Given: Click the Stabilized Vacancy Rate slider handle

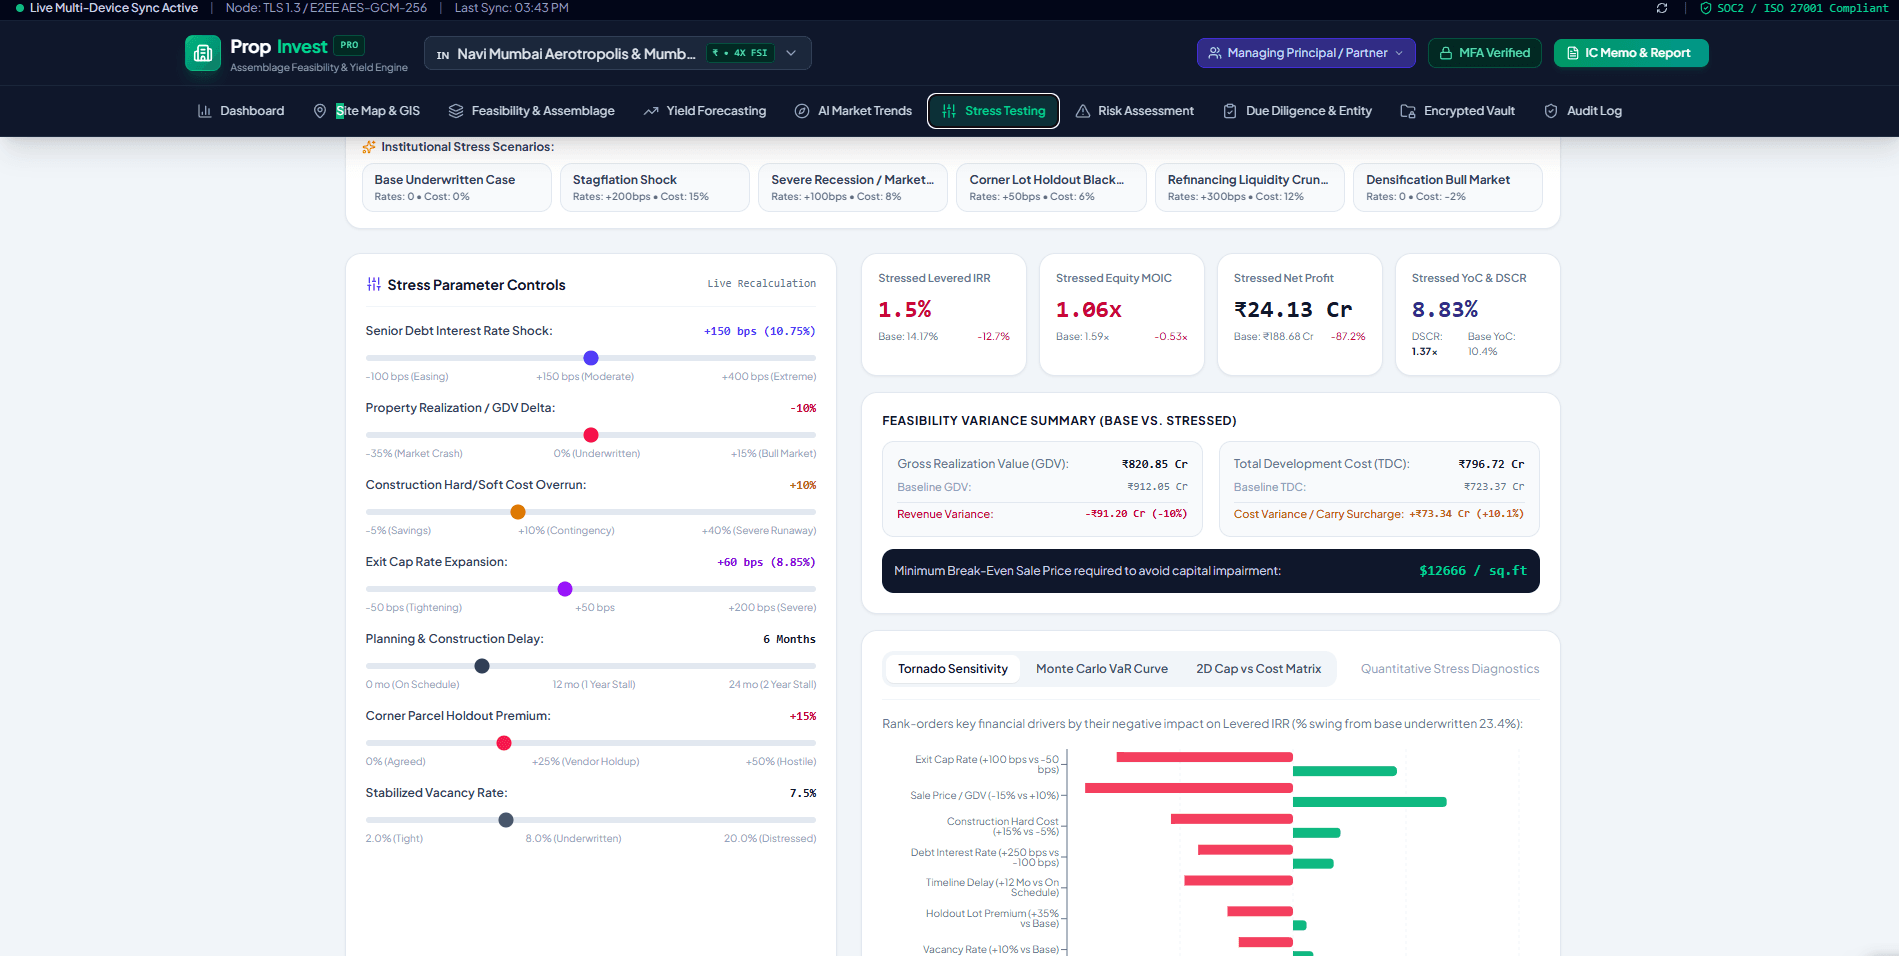Looking at the screenshot, I should (506, 820).
